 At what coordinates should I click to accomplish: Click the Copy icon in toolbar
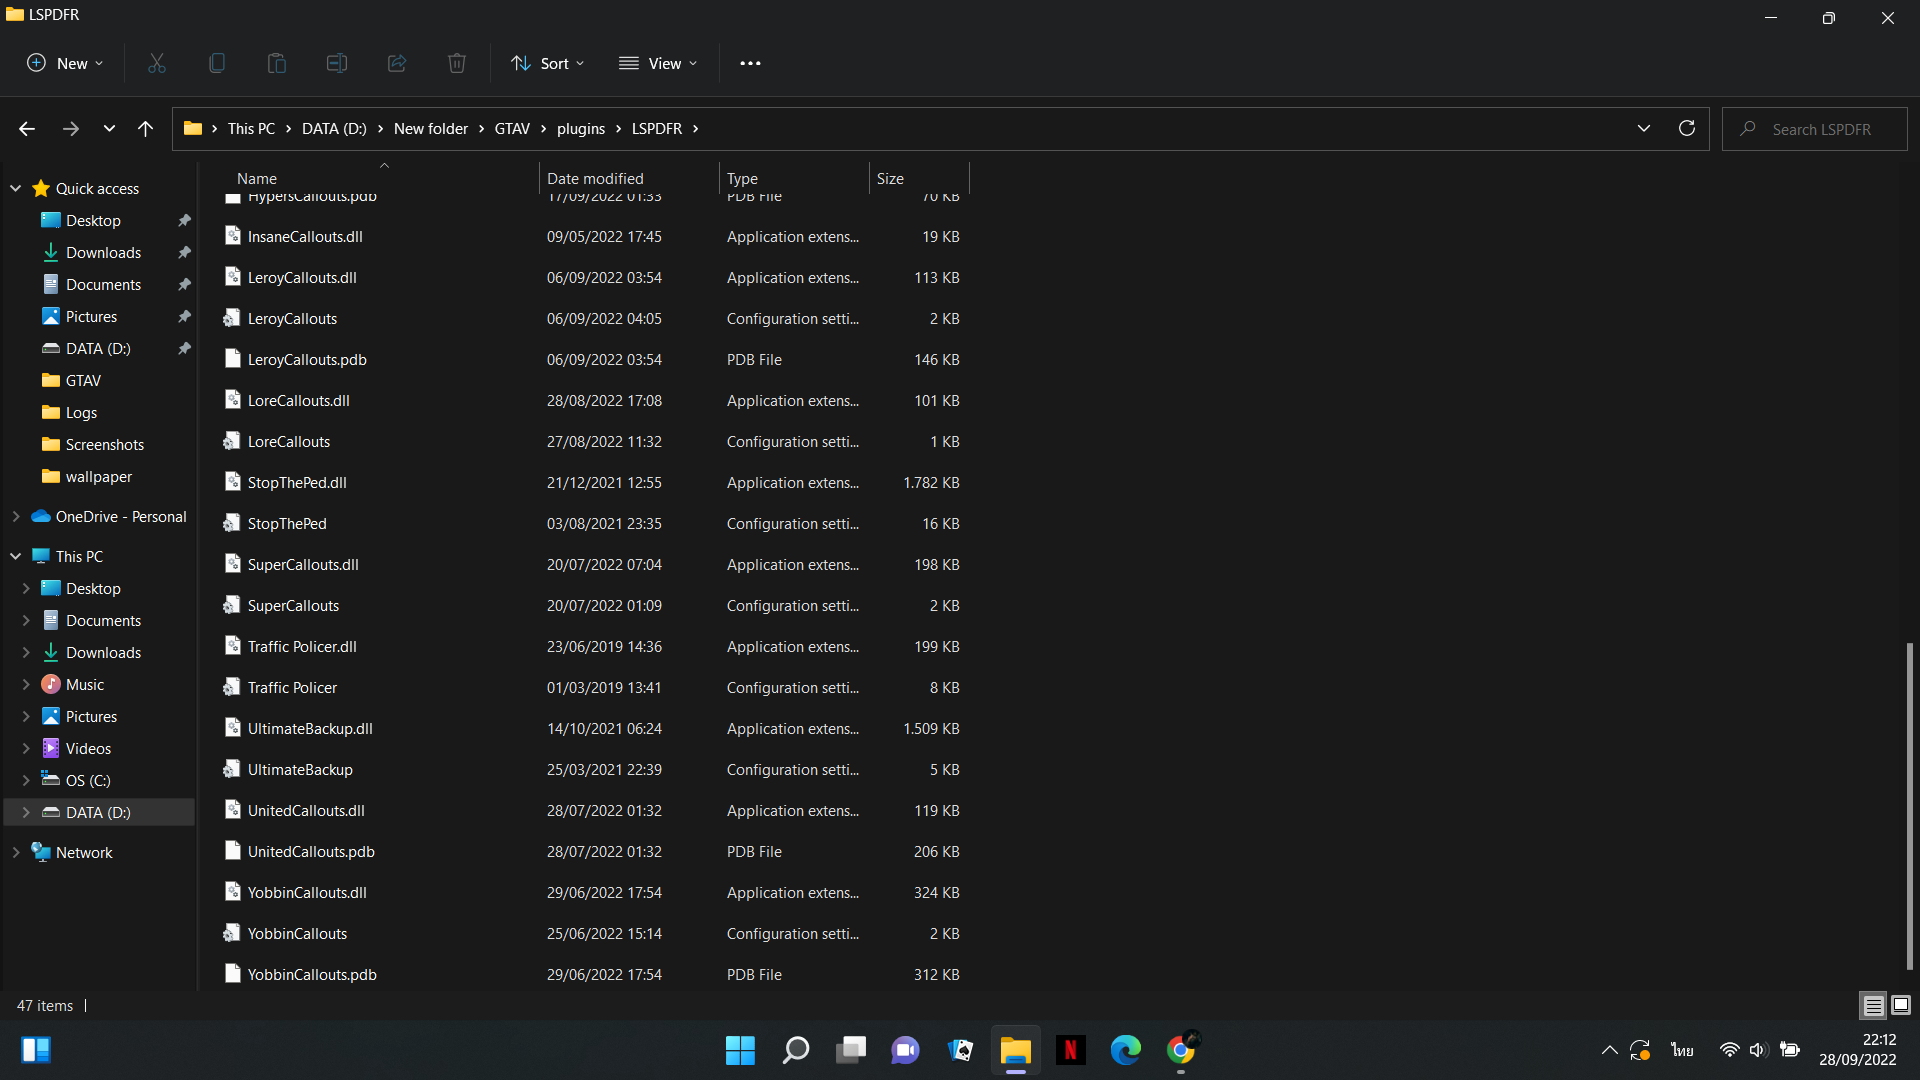217,63
